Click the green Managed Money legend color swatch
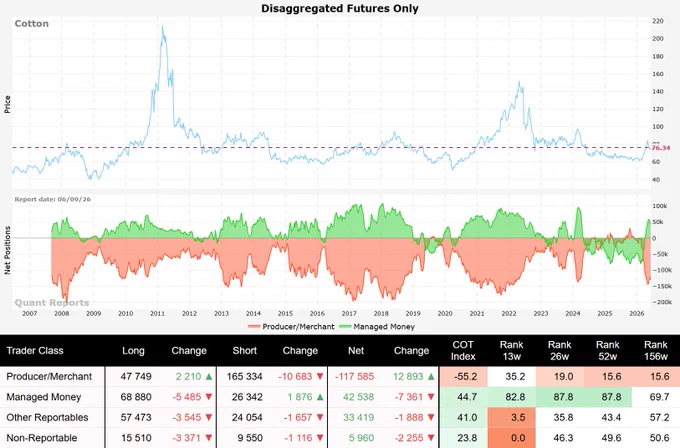The height and width of the screenshot is (448, 680). [345, 327]
